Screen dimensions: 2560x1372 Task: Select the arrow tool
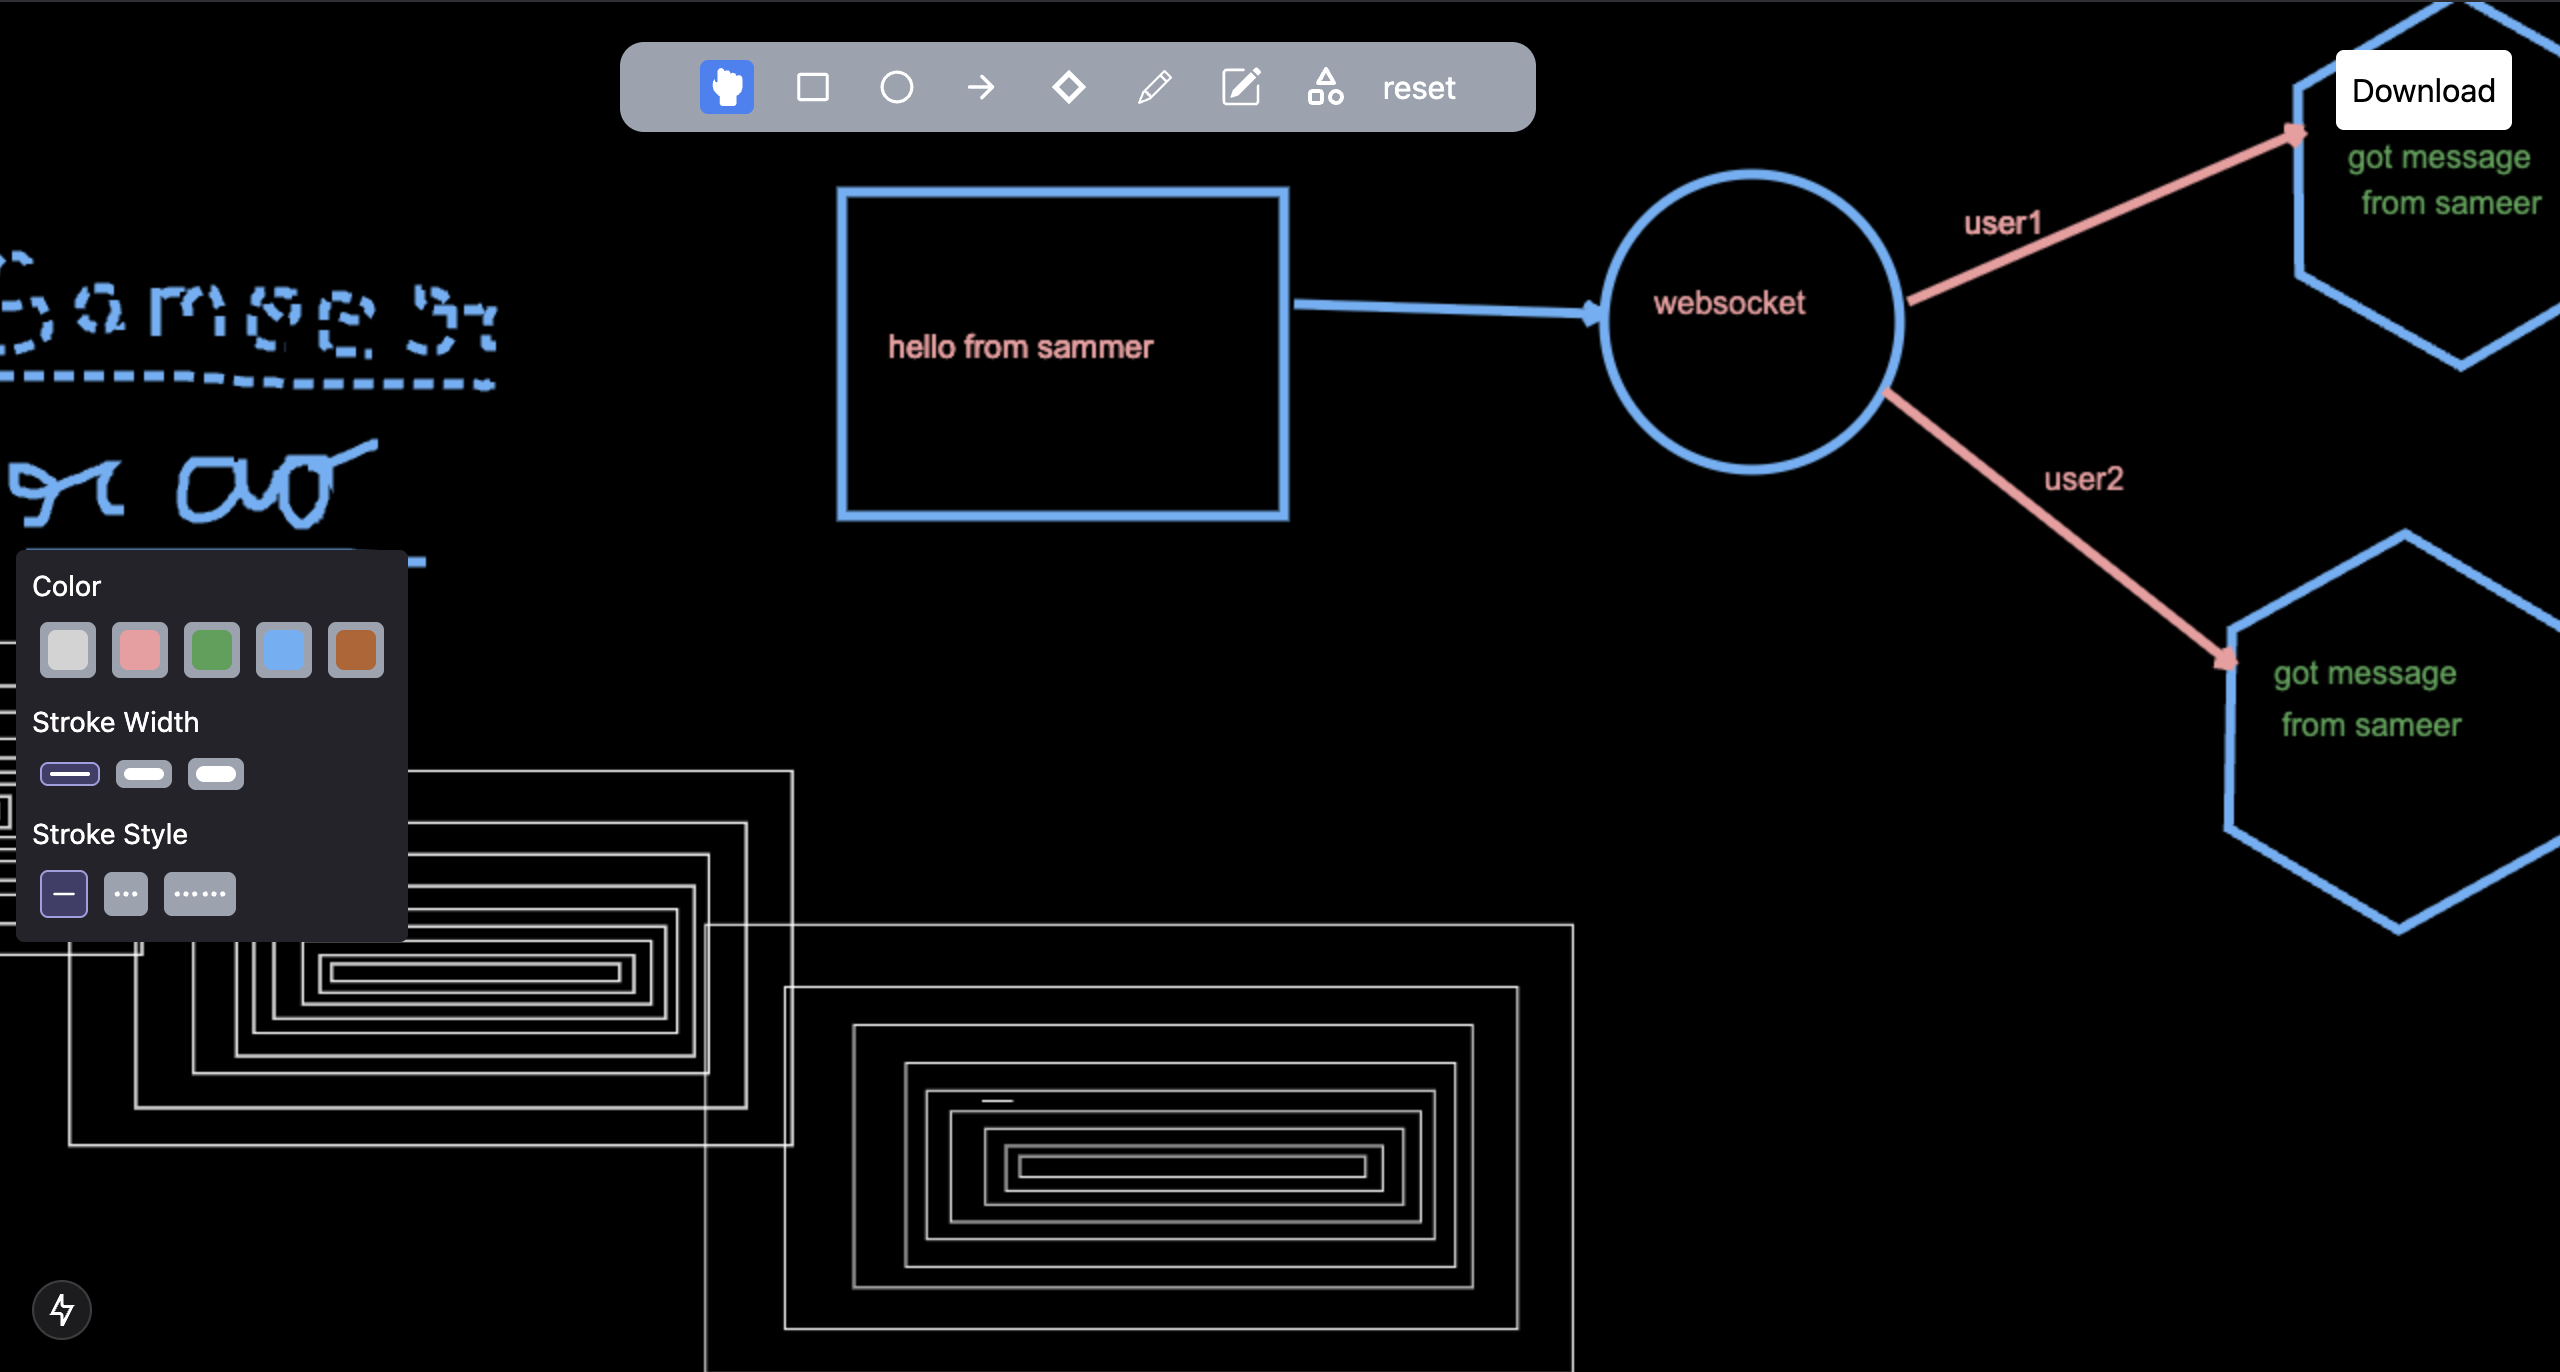(x=981, y=87)
